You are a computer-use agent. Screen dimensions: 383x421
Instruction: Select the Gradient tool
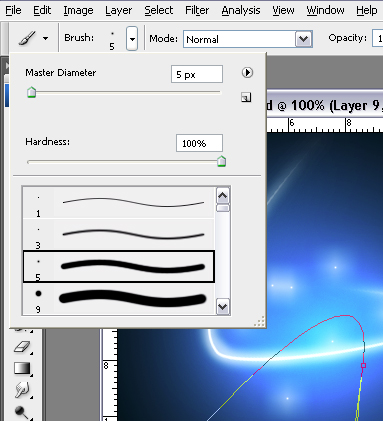coord(22,368)
